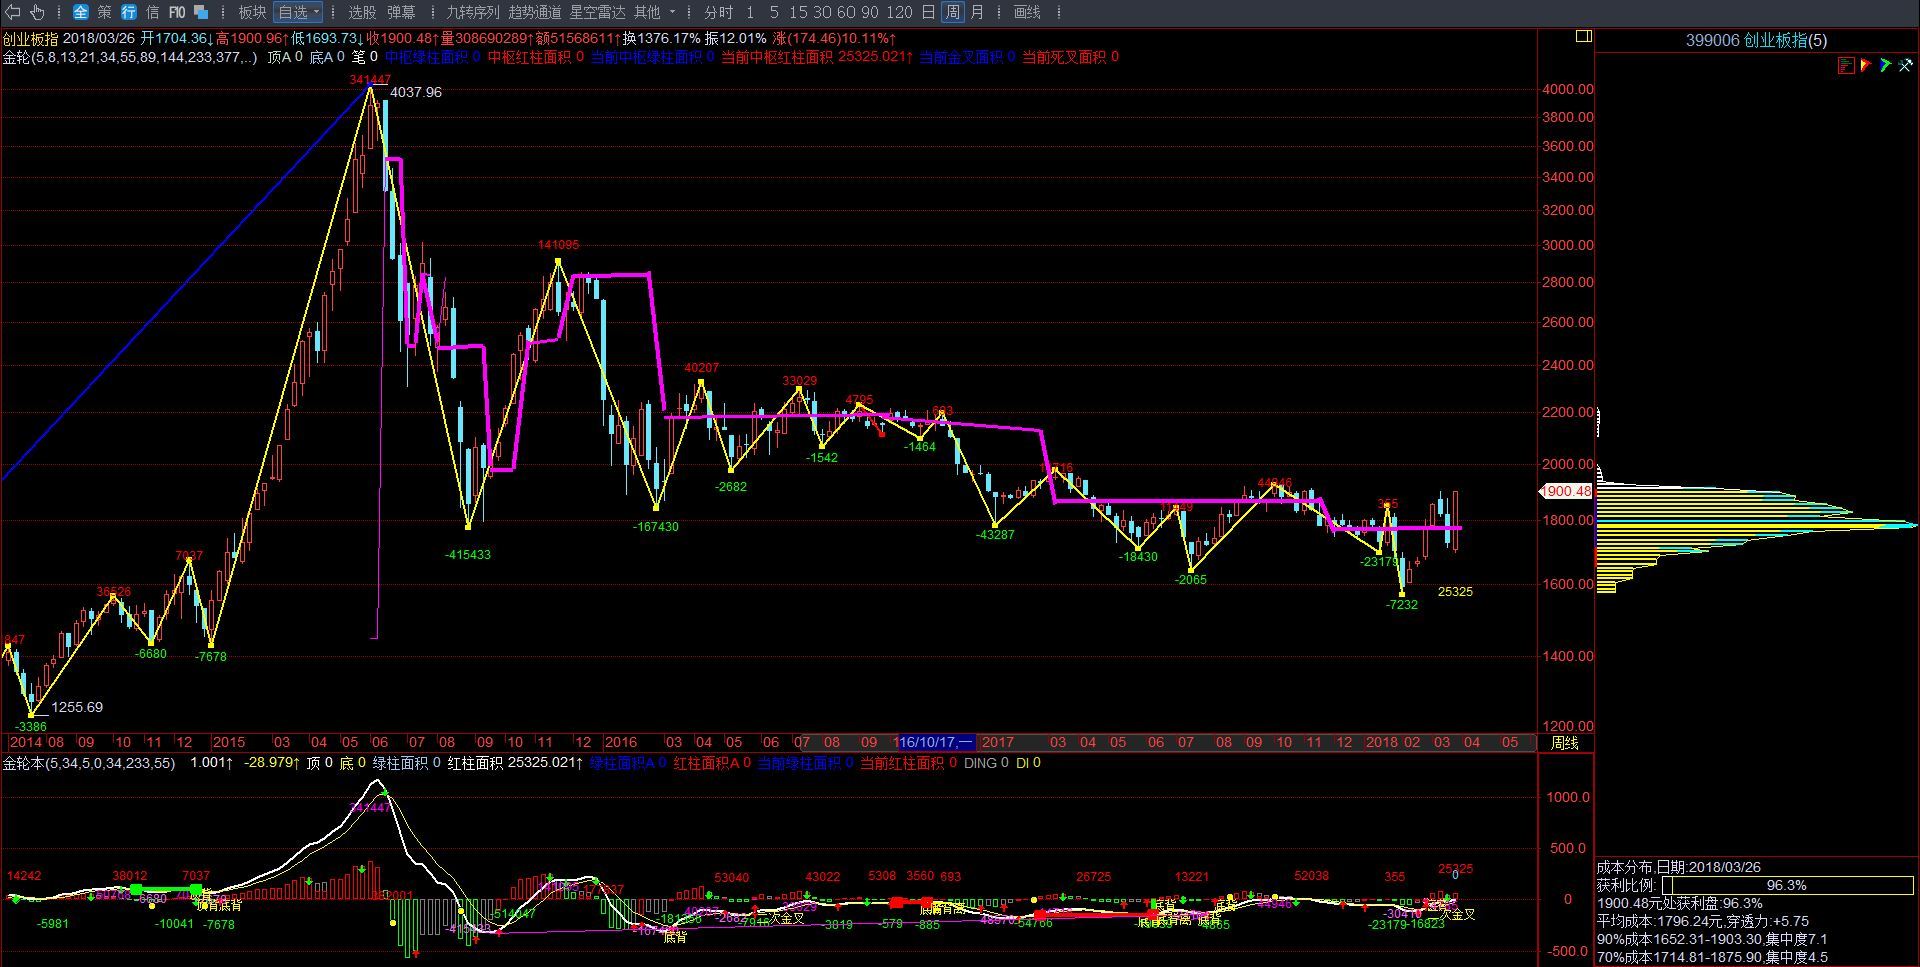Click the 获利比例 96.3% progress bar
Image resolution: width=1920 pixels, height=967 pixels.
click(x=1787, y=885)
